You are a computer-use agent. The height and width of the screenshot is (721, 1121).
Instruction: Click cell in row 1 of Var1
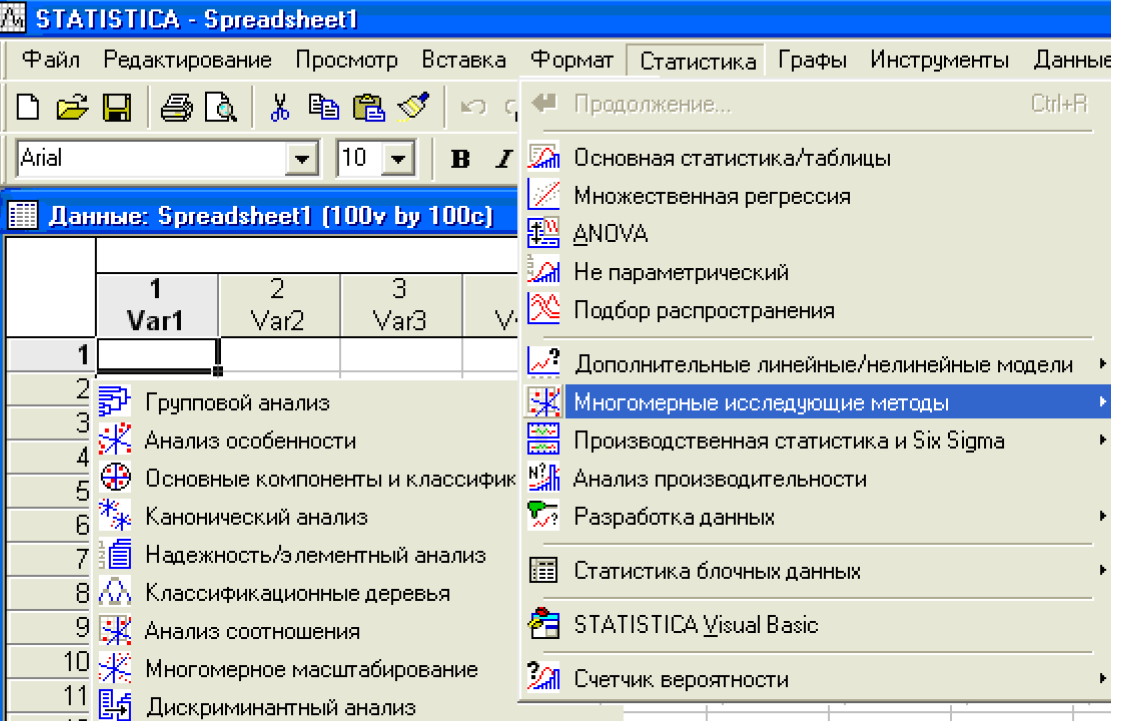pos(157,355)
